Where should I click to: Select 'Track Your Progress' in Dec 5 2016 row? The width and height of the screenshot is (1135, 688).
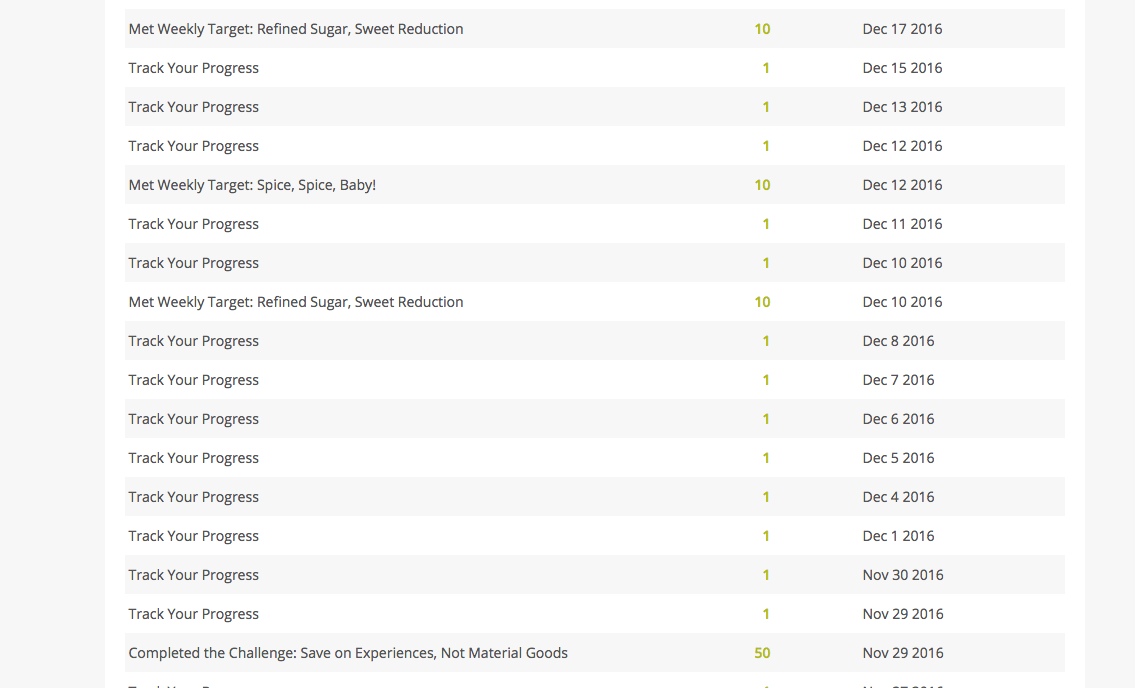pos(193,458)
